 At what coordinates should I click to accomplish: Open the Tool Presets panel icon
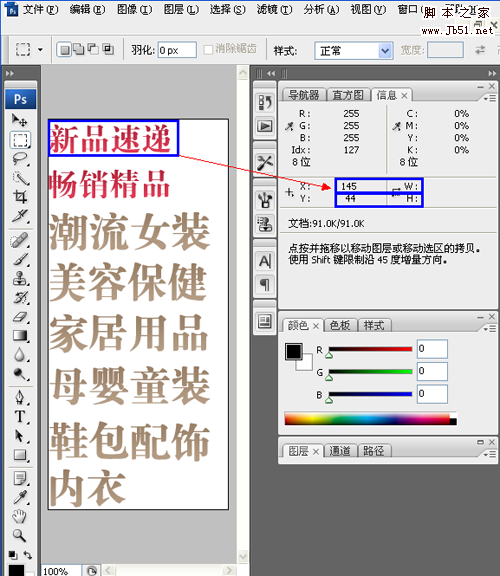coord(265,162)
